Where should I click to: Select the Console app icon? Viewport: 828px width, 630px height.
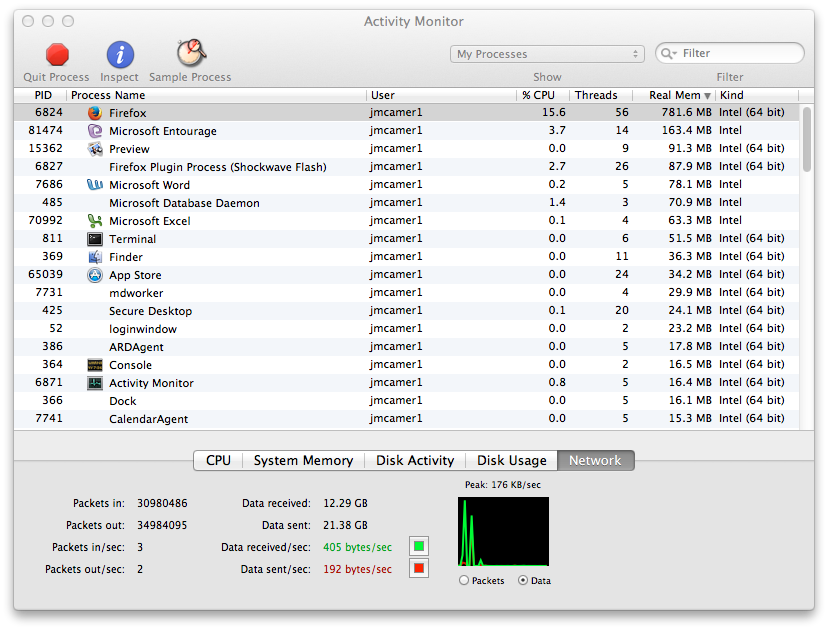(x=95, y=365)
